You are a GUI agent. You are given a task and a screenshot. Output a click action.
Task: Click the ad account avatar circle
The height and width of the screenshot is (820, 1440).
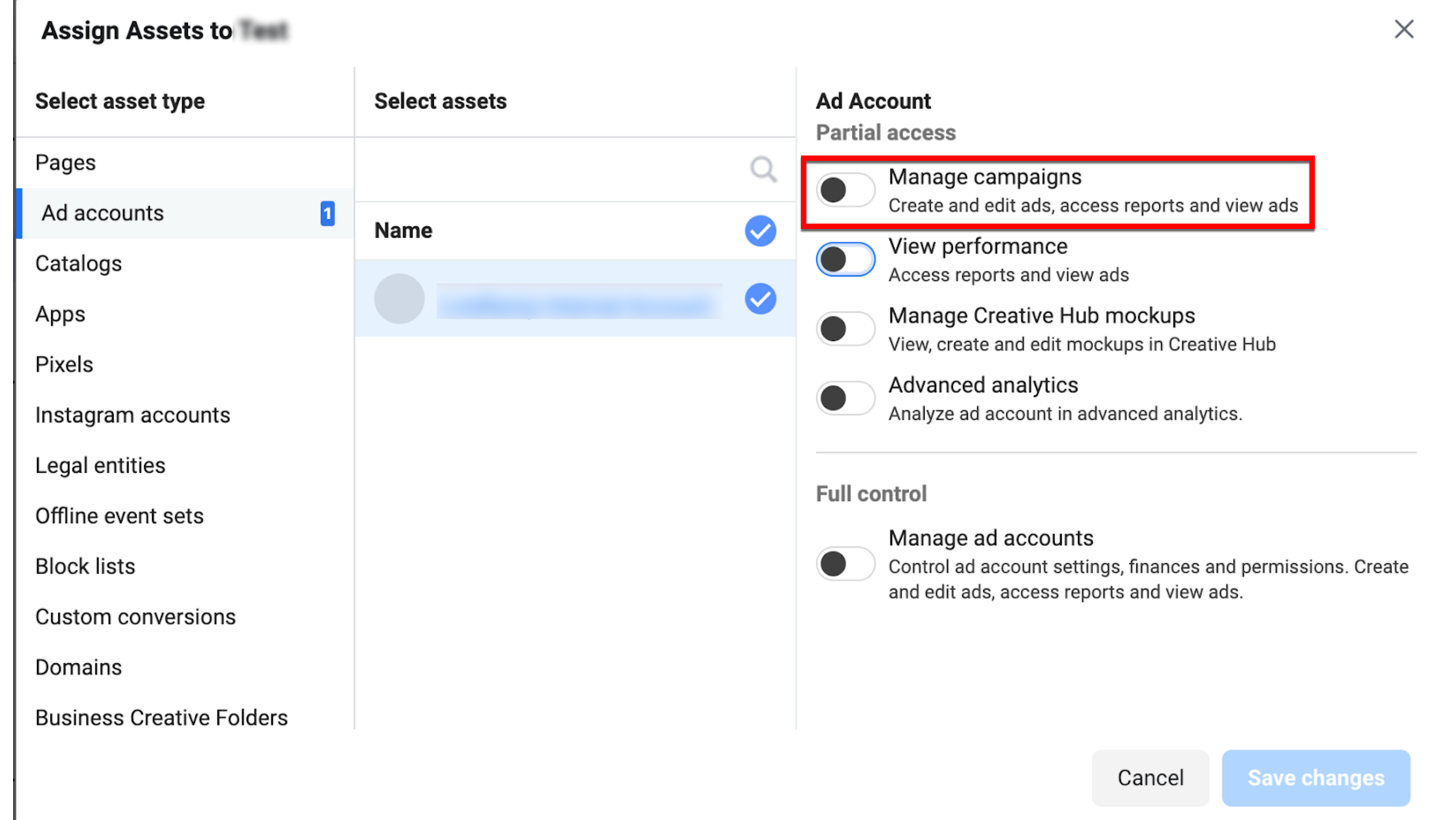click(399, 299)
